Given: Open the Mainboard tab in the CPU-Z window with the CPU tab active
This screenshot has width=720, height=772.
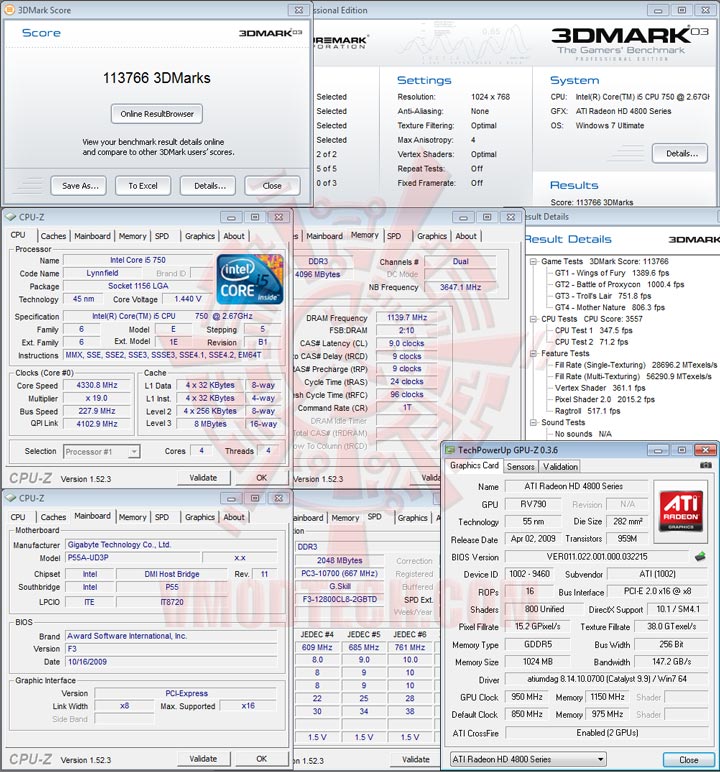Looking at the screenshot, I should pos(92,236).
